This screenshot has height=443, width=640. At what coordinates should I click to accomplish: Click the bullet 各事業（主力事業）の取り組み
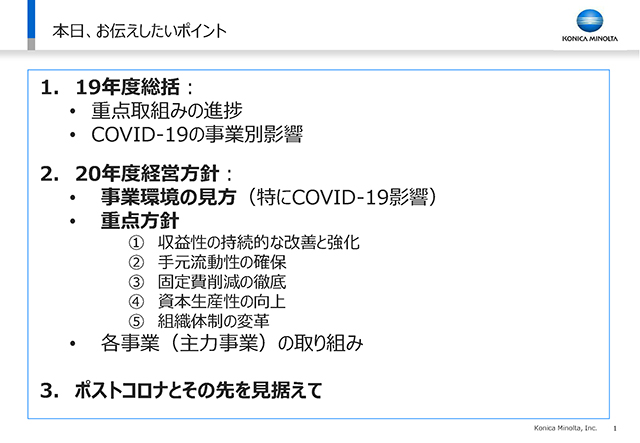tap(232, 343)
